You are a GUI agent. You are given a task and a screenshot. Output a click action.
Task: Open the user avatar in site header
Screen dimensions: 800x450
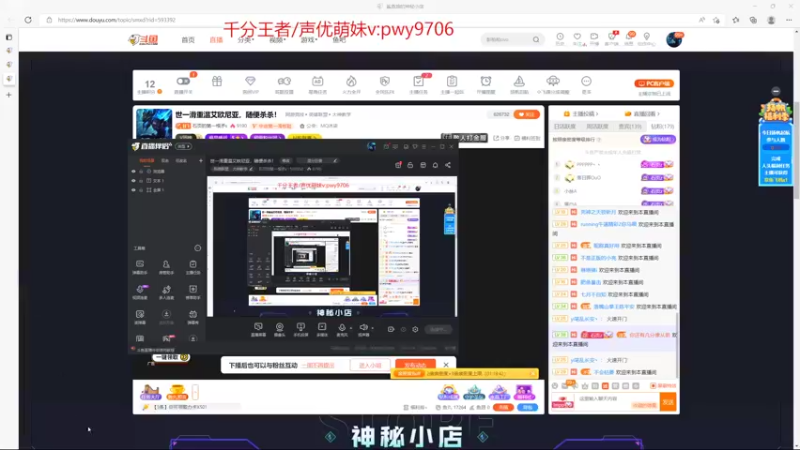674,39
